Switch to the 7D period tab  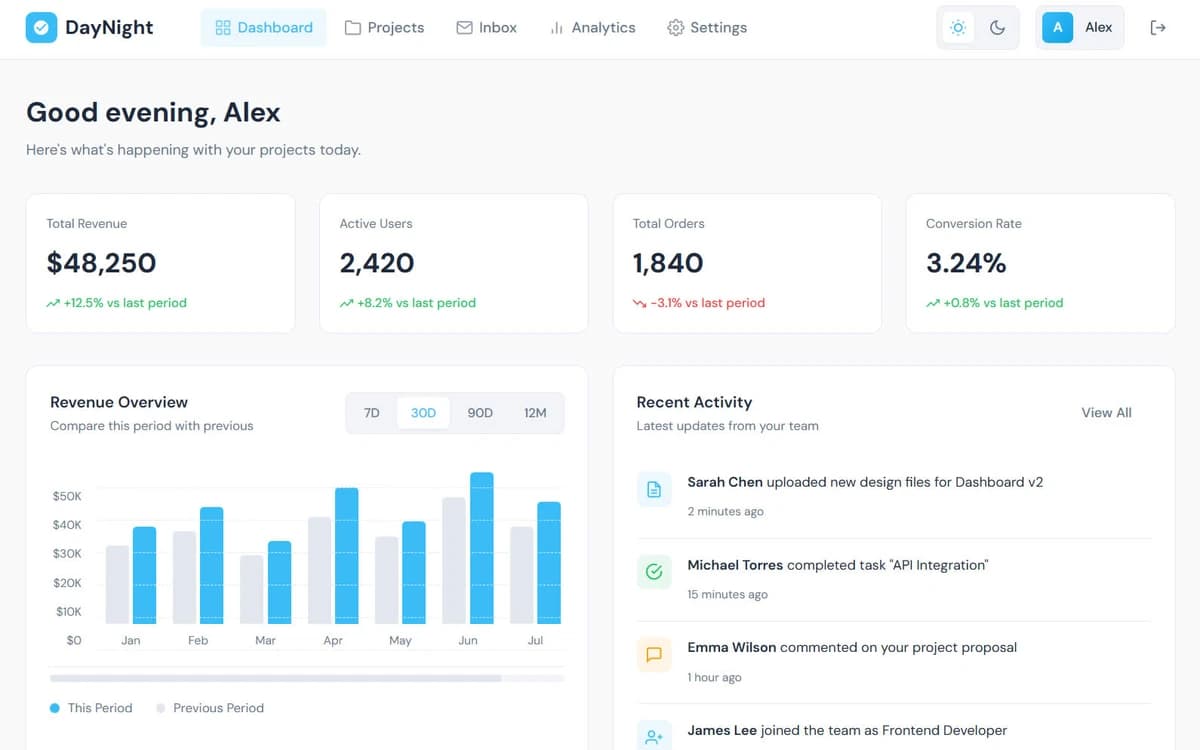(x=371, y=412)
